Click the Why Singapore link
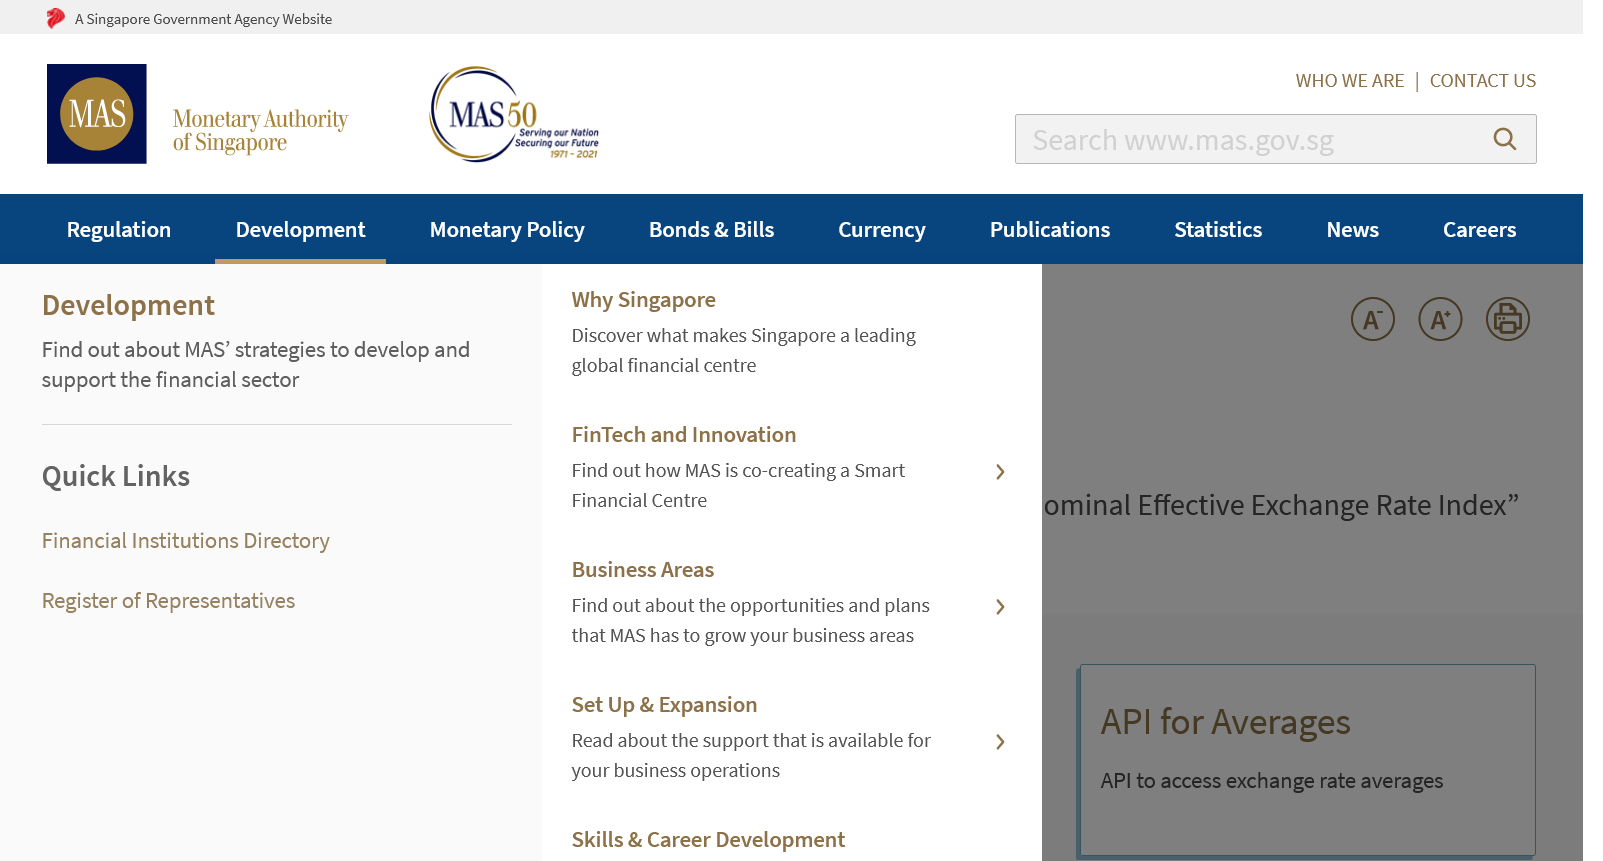1603x861 pixels. click(643, 300)
